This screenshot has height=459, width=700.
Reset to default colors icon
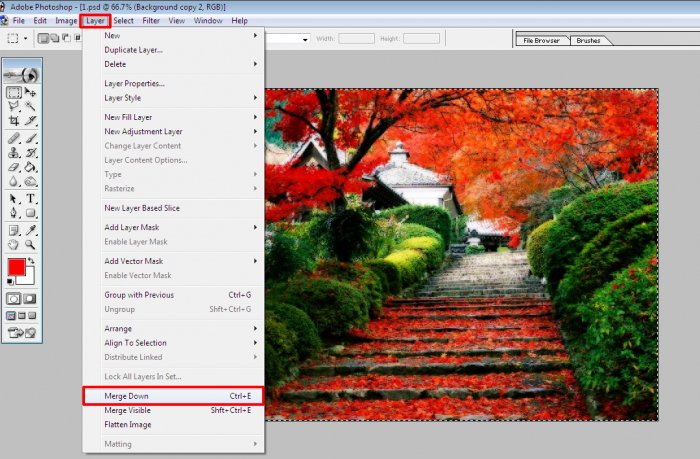[10, 281]
